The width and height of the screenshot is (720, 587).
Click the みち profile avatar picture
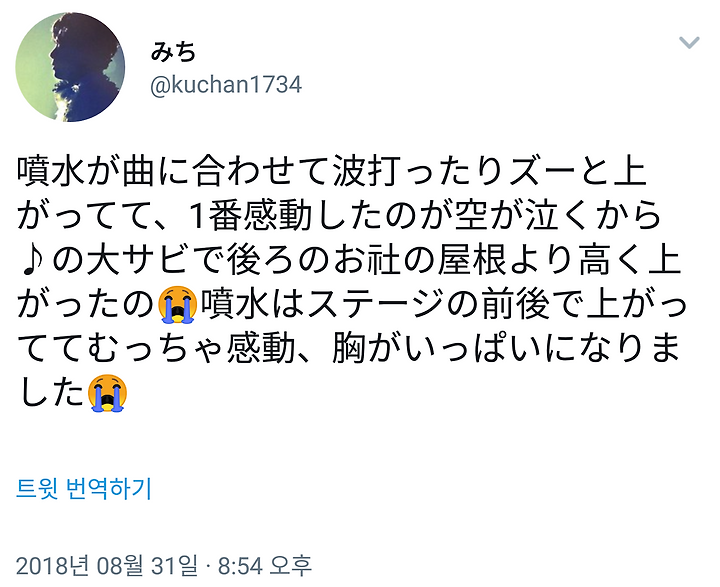[70, 67]
